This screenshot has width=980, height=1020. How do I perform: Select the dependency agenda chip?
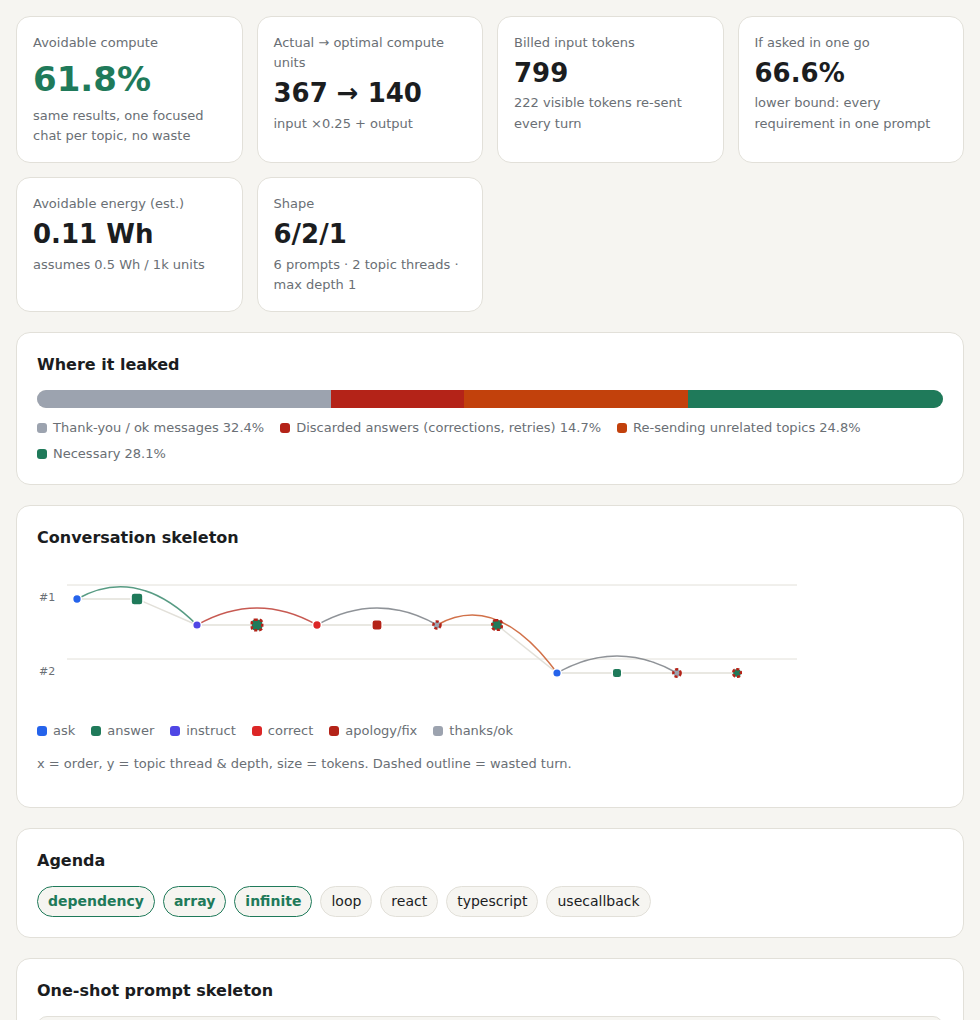96,902
